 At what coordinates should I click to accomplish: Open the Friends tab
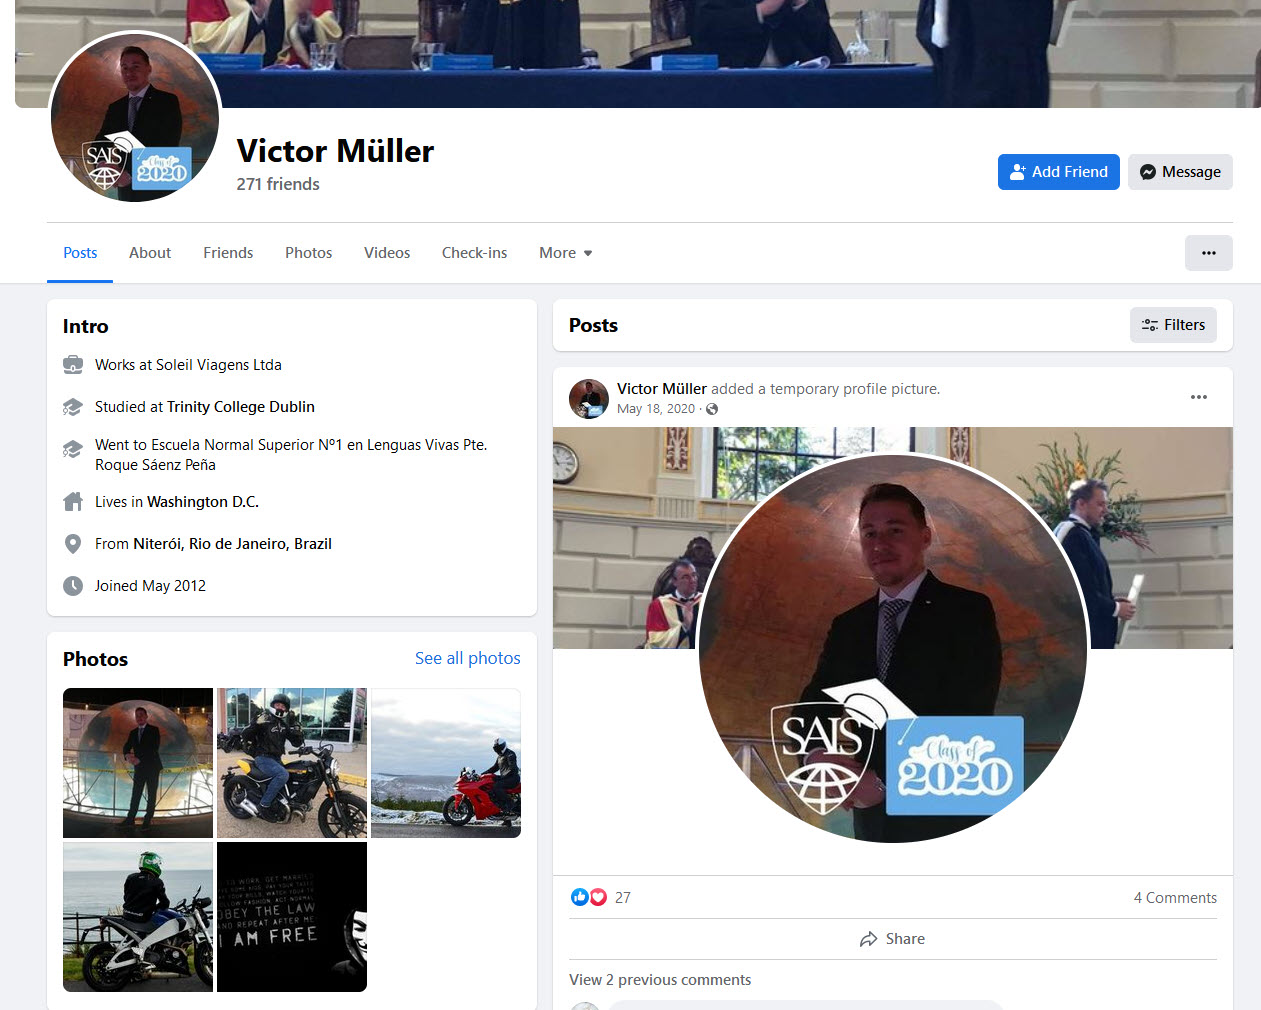pos(228,253)
